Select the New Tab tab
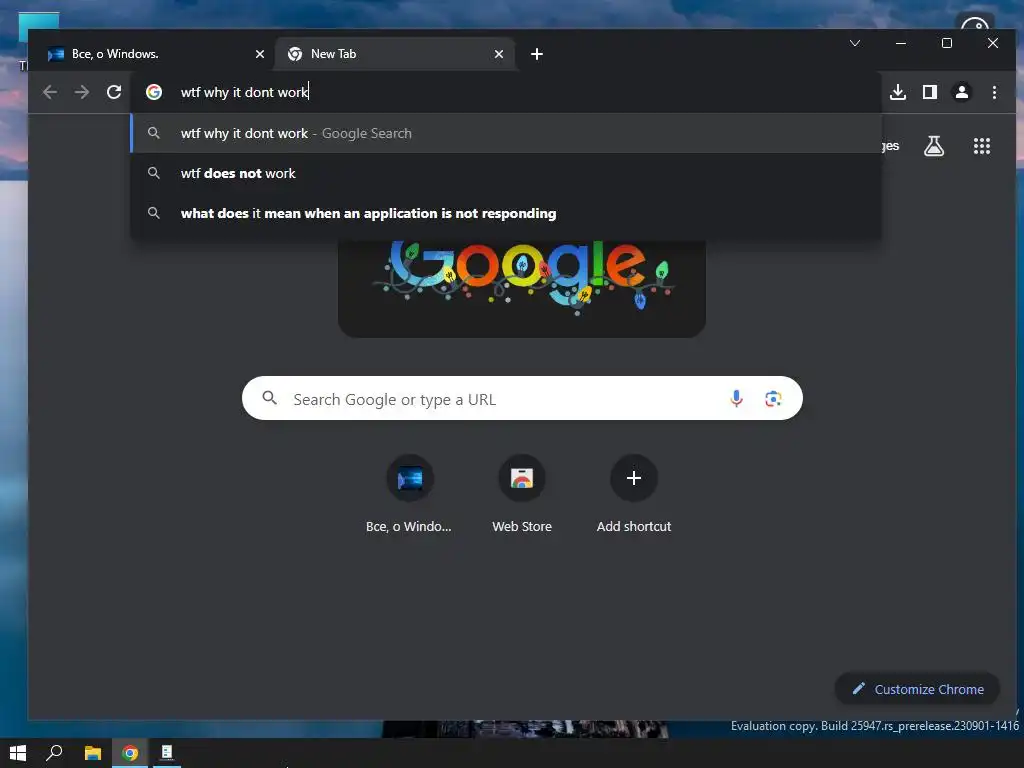 click(395, 54)
